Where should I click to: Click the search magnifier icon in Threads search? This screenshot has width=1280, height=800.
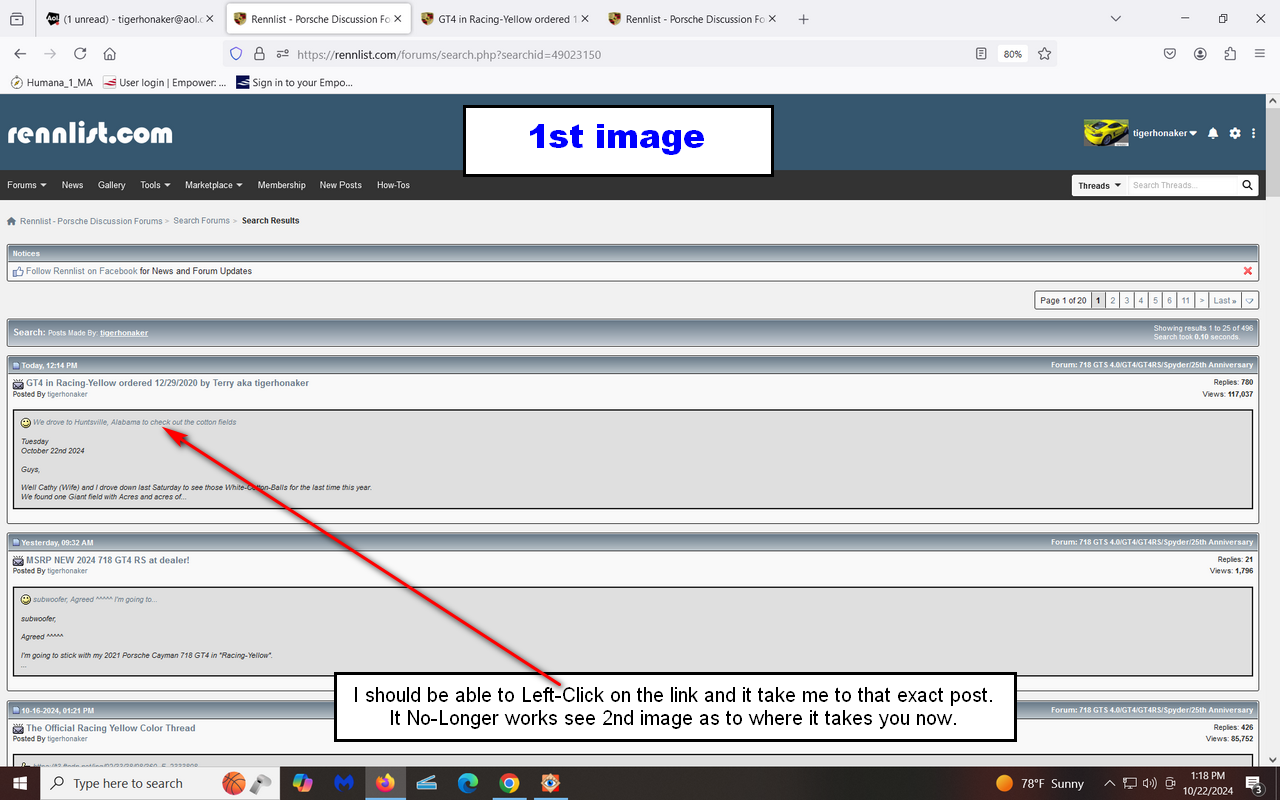[x=1247, y=185]
